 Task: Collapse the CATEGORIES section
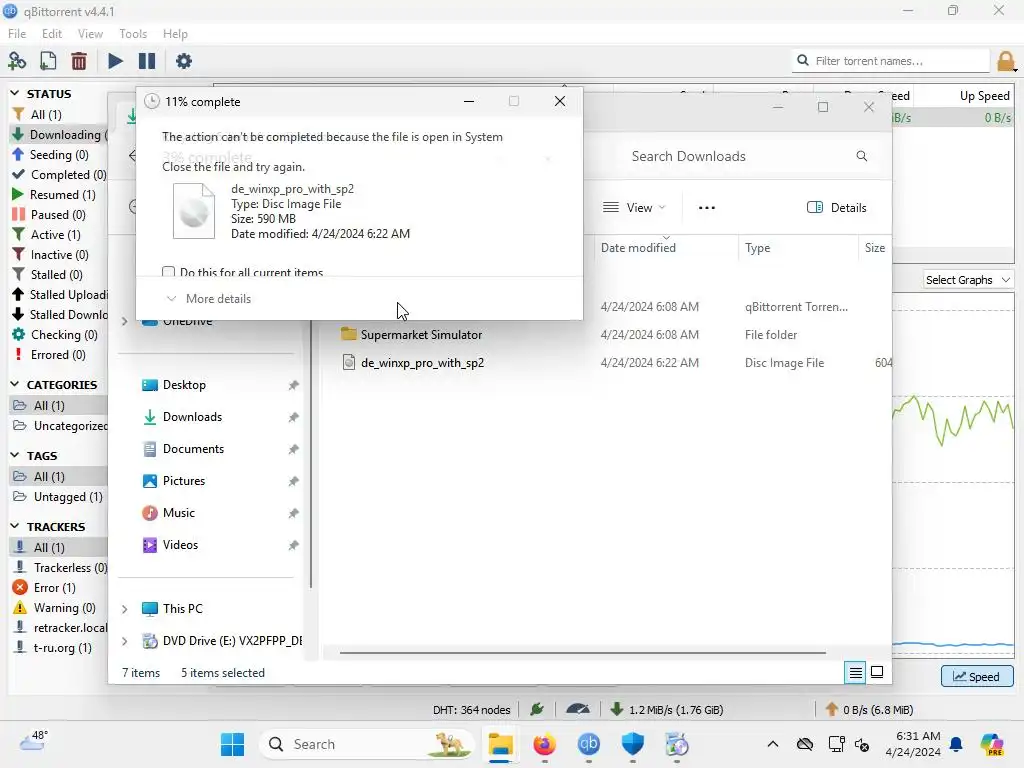pyautogui.click(x=15, y=384)
